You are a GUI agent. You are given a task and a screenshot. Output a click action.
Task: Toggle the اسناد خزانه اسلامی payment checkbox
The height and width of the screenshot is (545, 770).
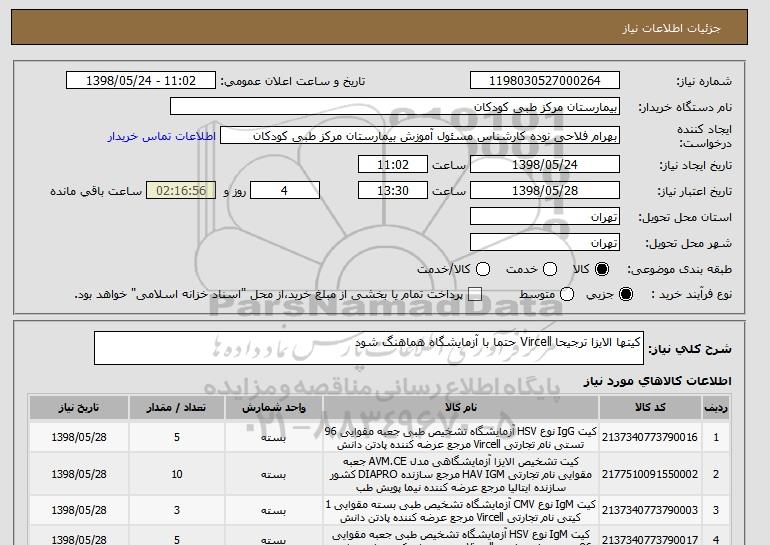click(475, 294)
